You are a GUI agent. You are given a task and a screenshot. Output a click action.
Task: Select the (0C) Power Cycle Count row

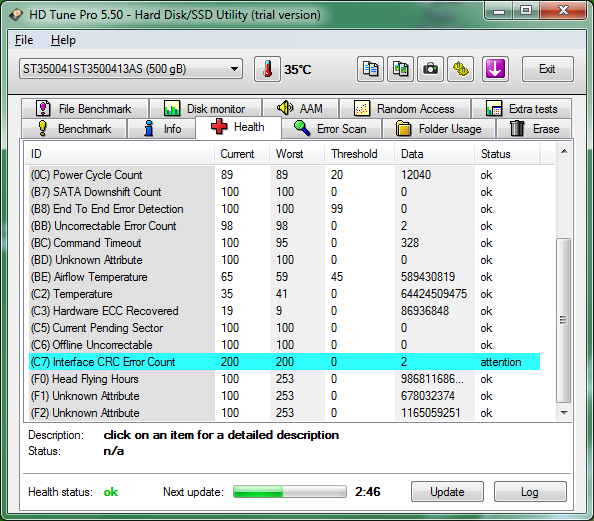(284, 175)
